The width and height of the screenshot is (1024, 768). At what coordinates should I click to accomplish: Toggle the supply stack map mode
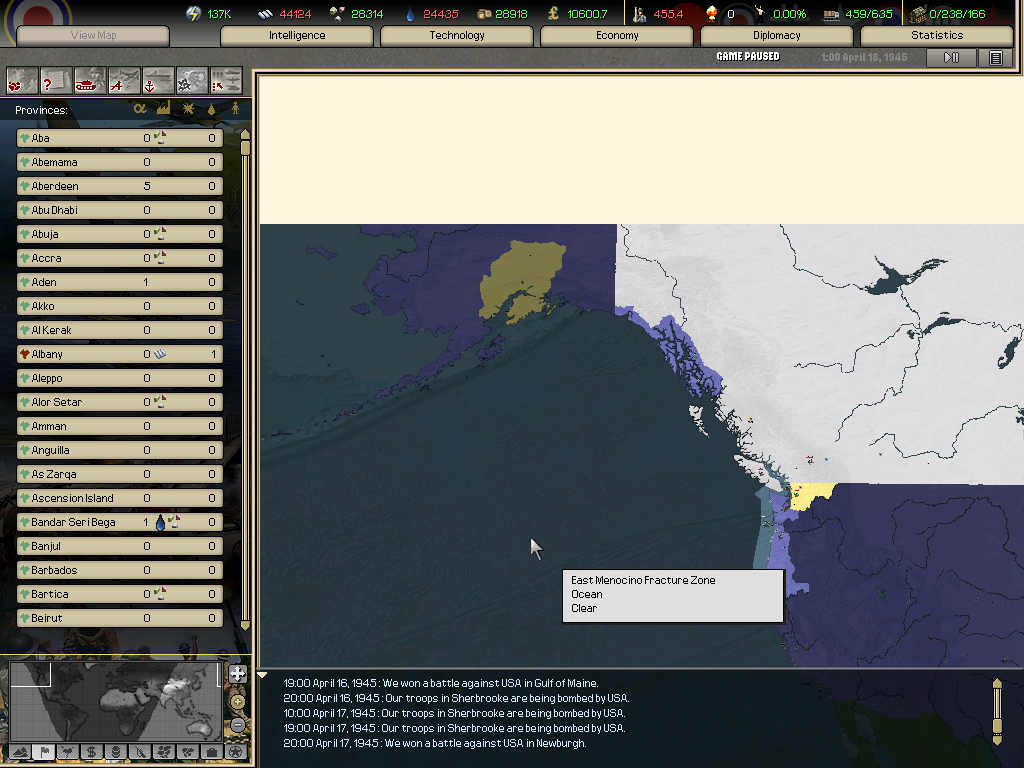pos(115,751)
